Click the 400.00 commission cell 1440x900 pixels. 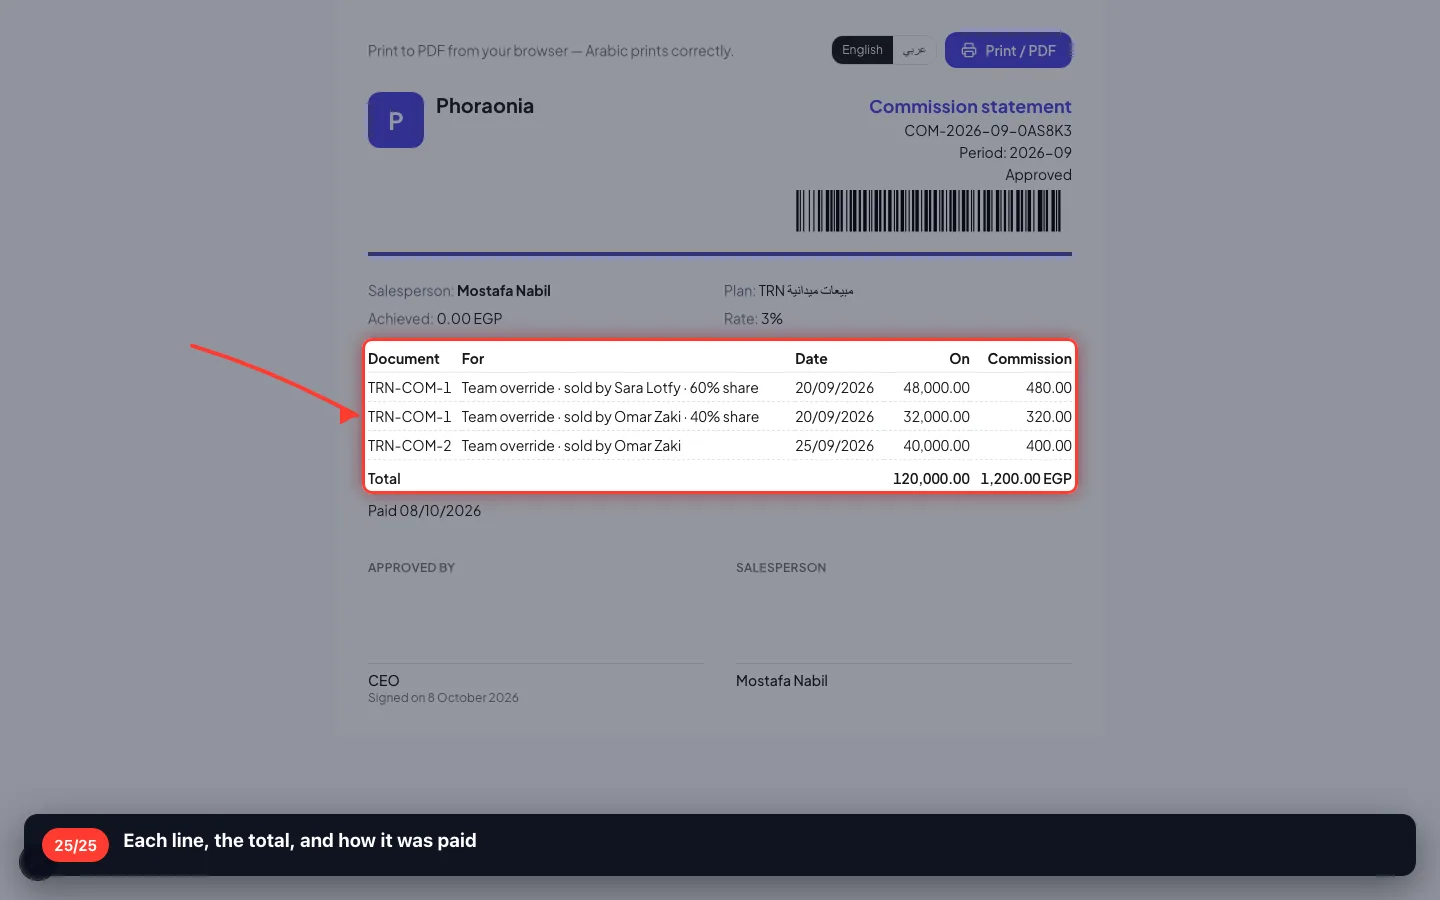[x=1048, y=446]
